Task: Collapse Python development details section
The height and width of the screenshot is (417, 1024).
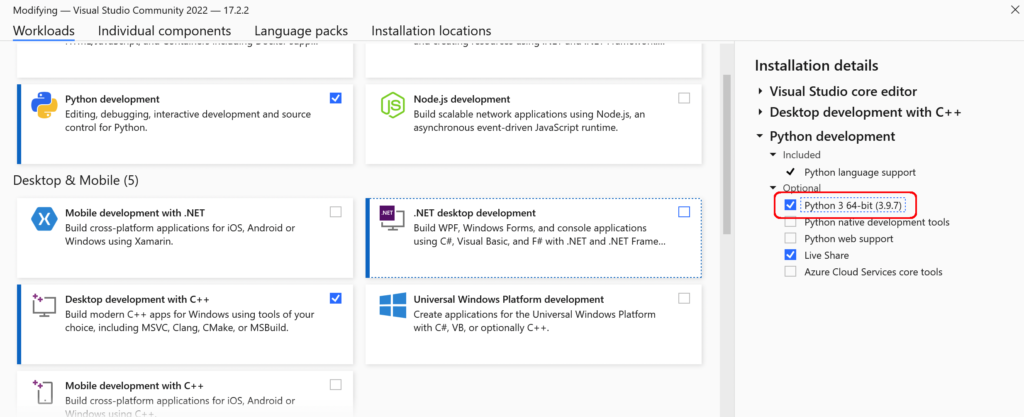Action: pyautogui.click(x=760, y=136)
